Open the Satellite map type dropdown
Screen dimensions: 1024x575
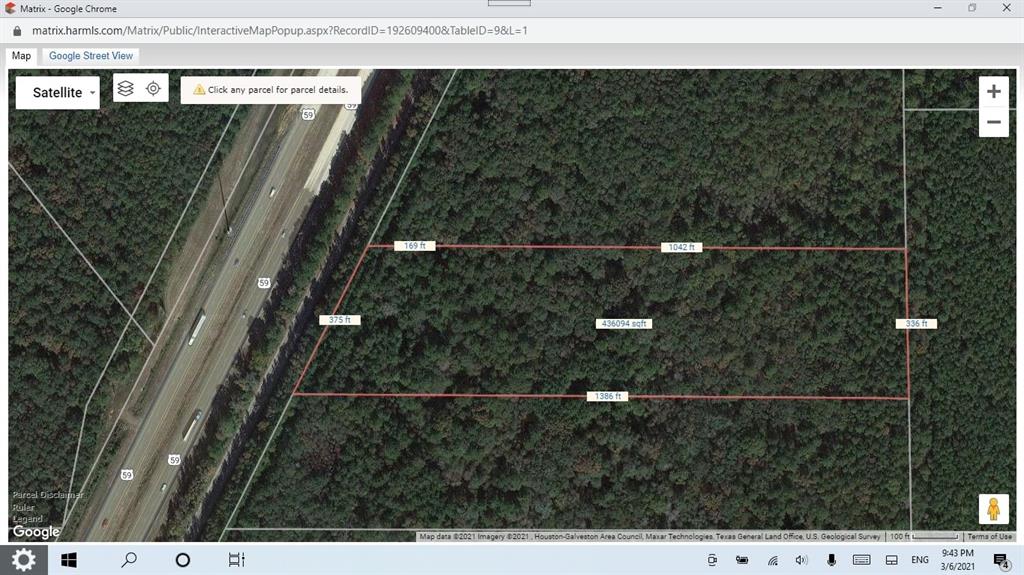tap(58, 93)
